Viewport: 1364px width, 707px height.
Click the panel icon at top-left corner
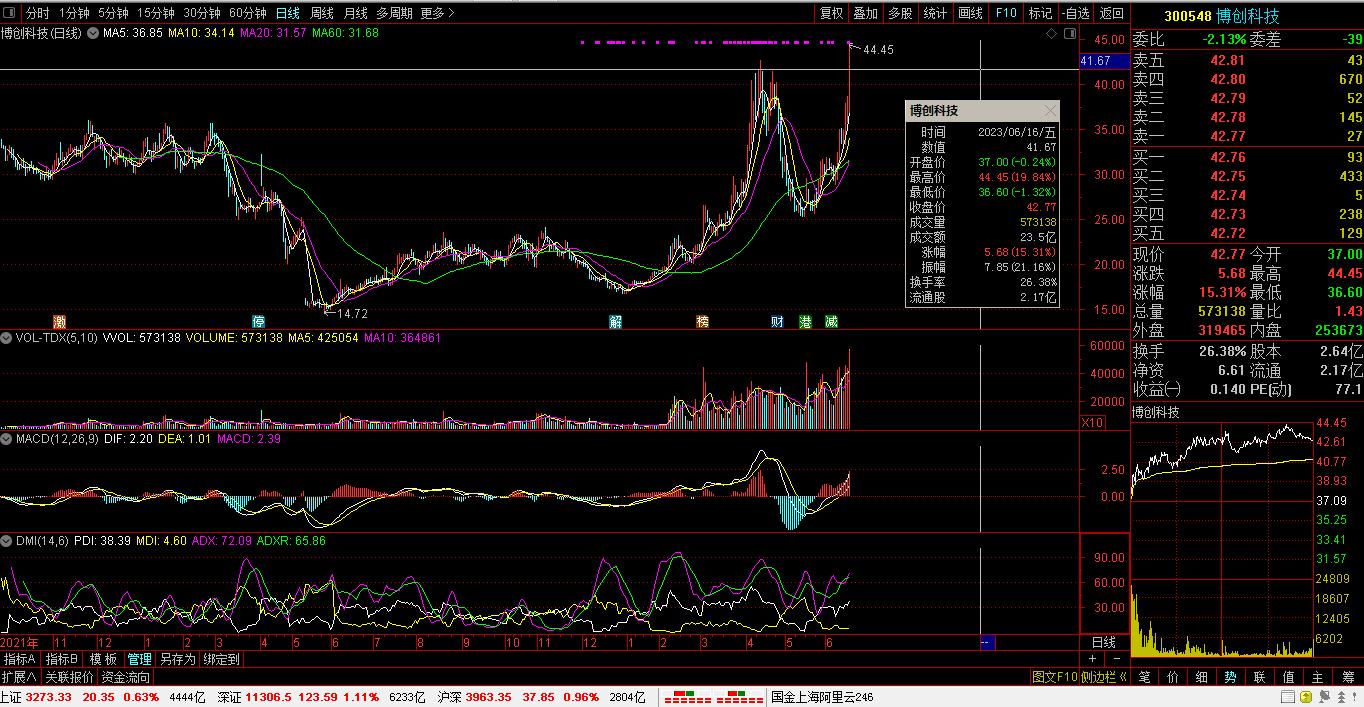[x=9, y=13]
